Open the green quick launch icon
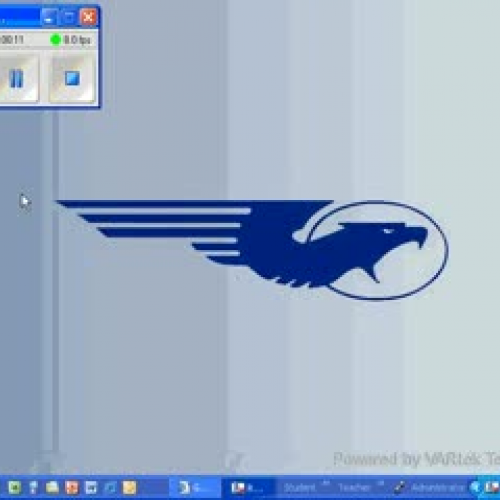500x500 pixels. pos(14,488)
